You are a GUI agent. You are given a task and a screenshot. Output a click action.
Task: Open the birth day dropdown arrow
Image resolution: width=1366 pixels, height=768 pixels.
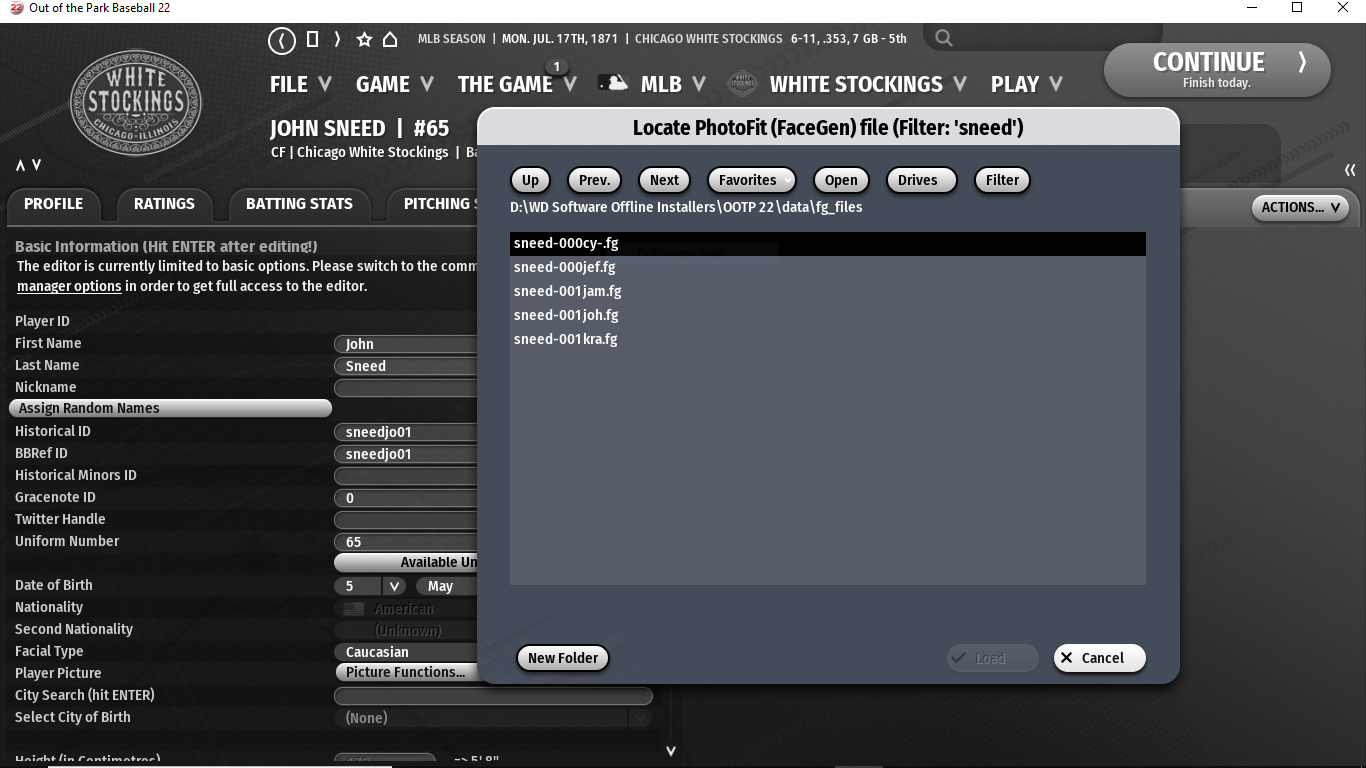(394, 586)
